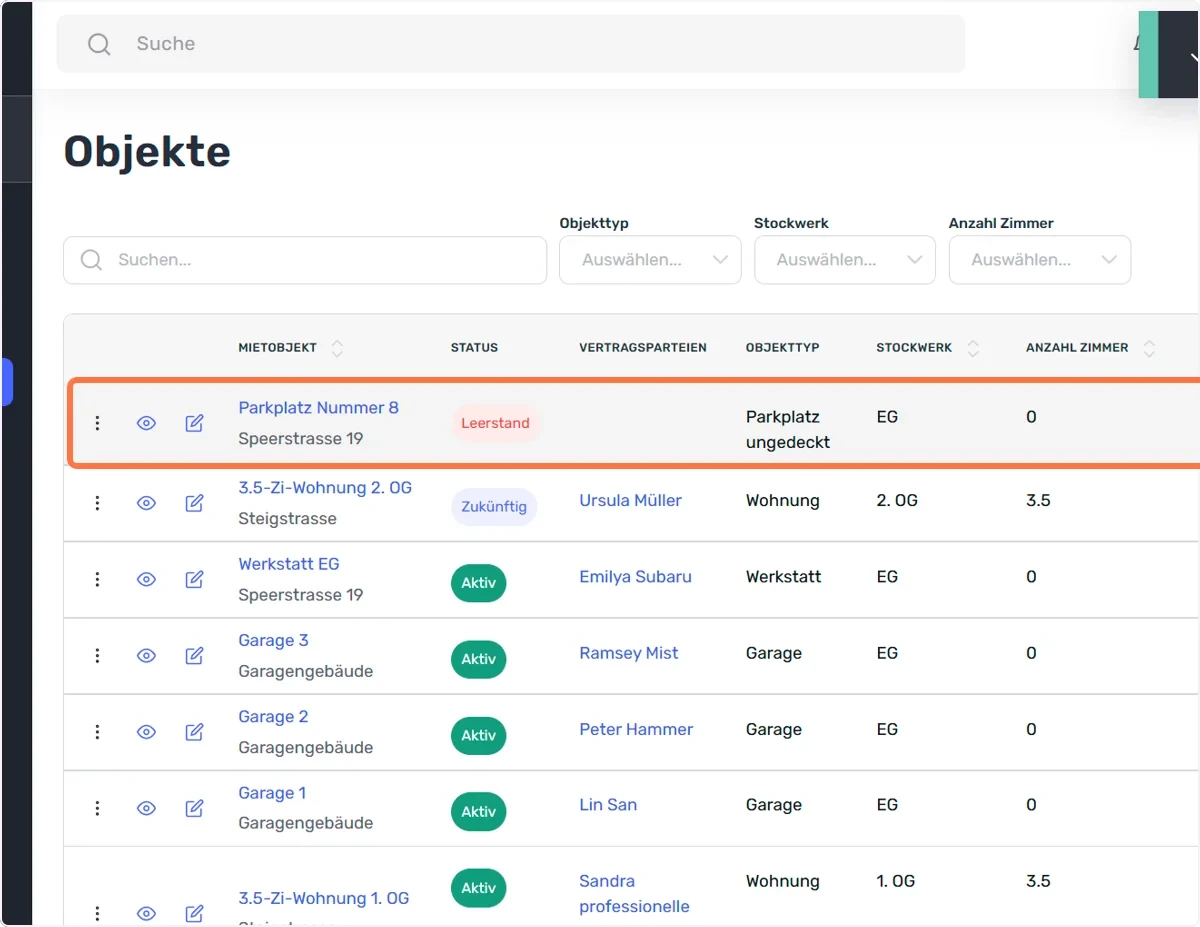
Task: Open the Garage 1 object link
Action: pos(272,793)
